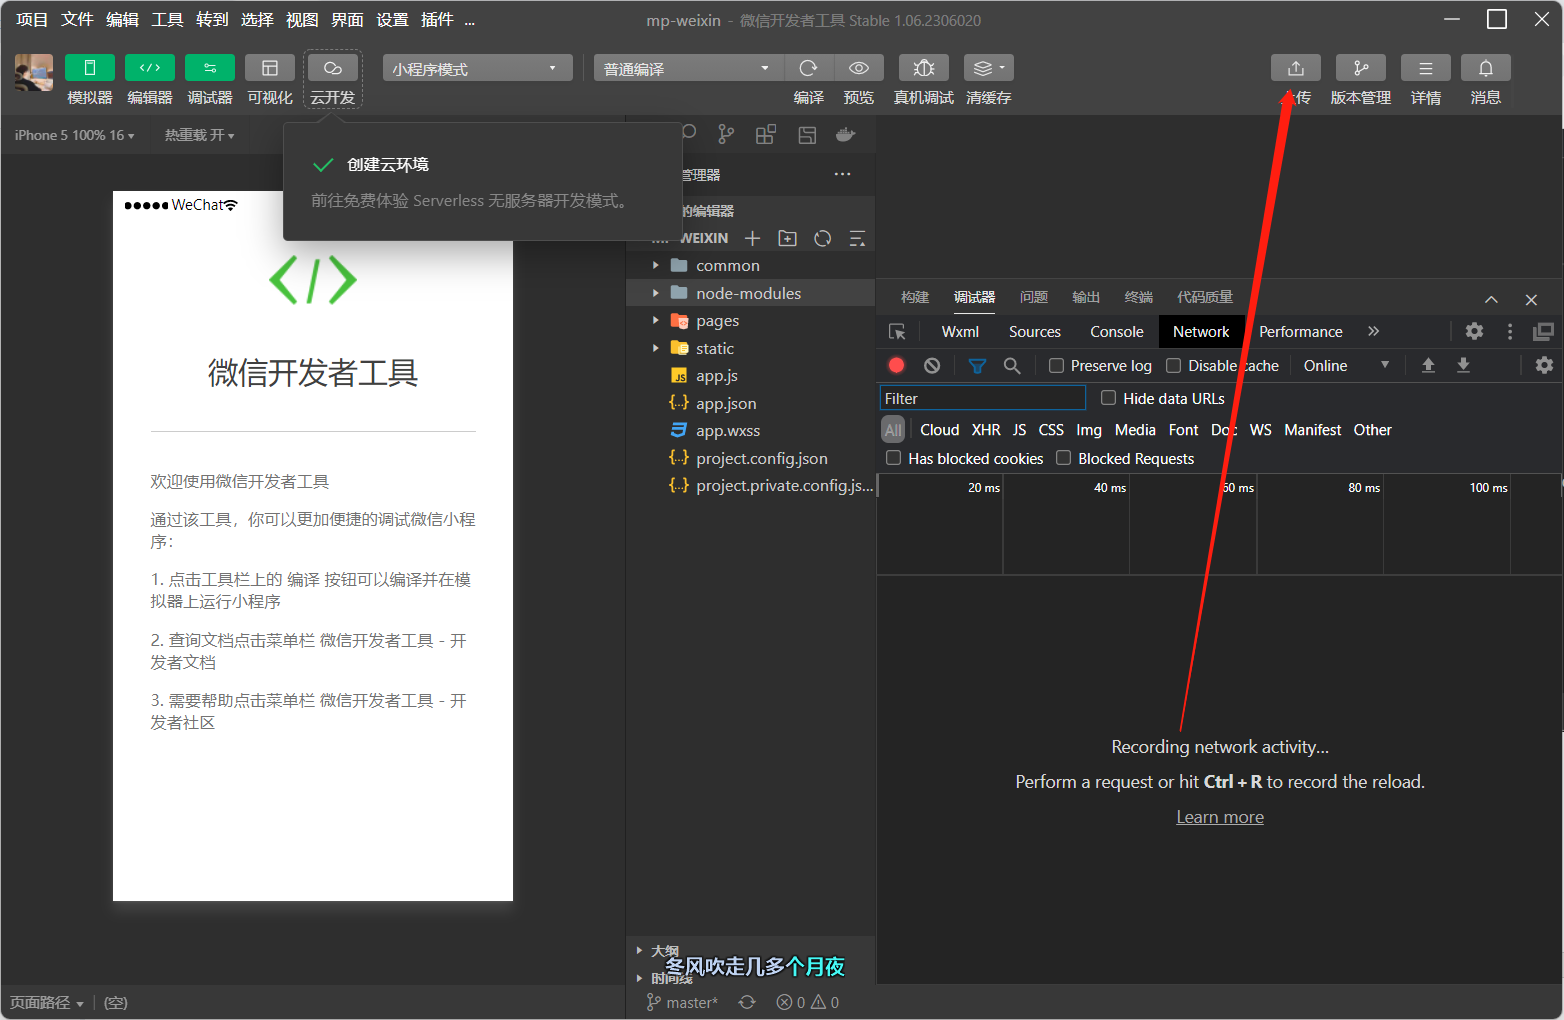This screenshot has height=1020, width=1564.
Task: Check Has blocked cookies
Action: (894, 458)
